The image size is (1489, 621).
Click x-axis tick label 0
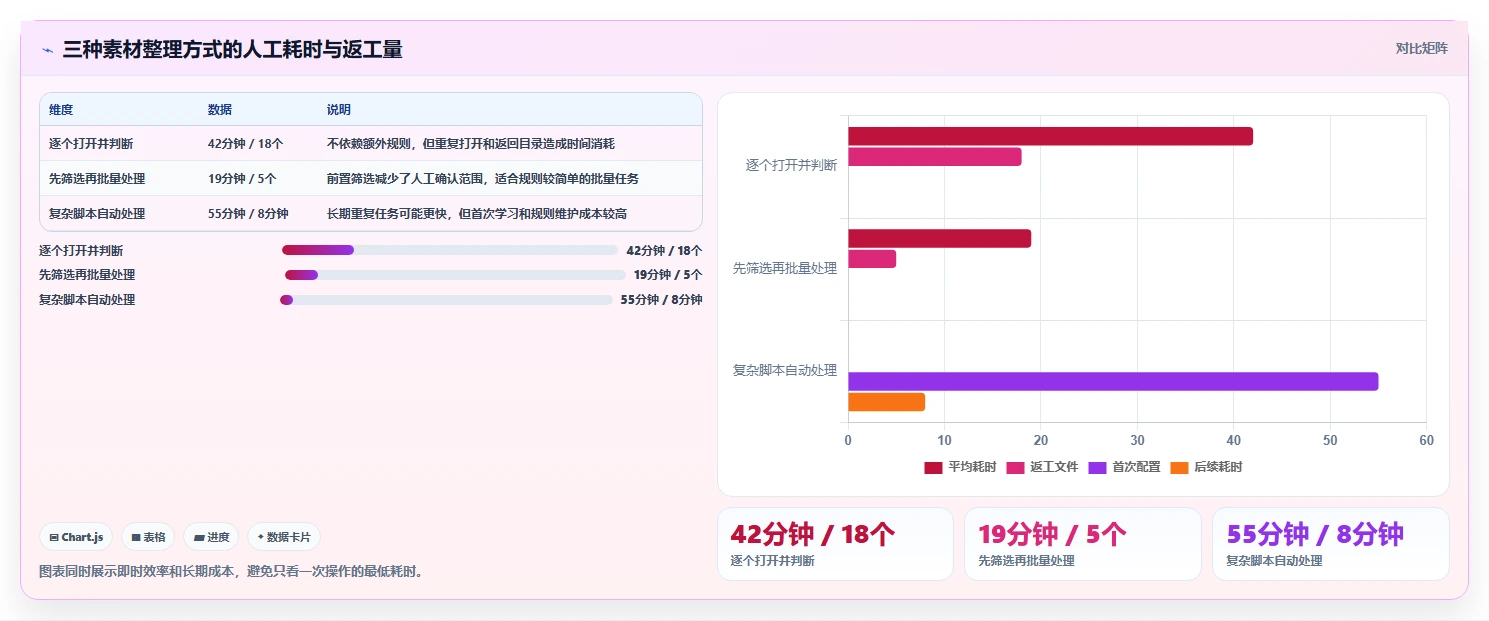point(848,441)
